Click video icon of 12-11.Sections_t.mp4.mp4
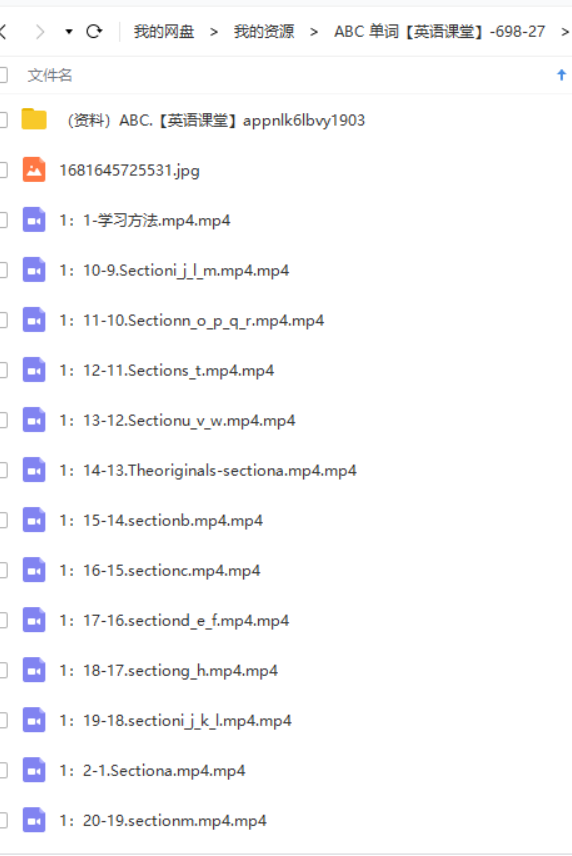Image resolution: width=572 pixels, height=856 pixels. tap(34, 370)
